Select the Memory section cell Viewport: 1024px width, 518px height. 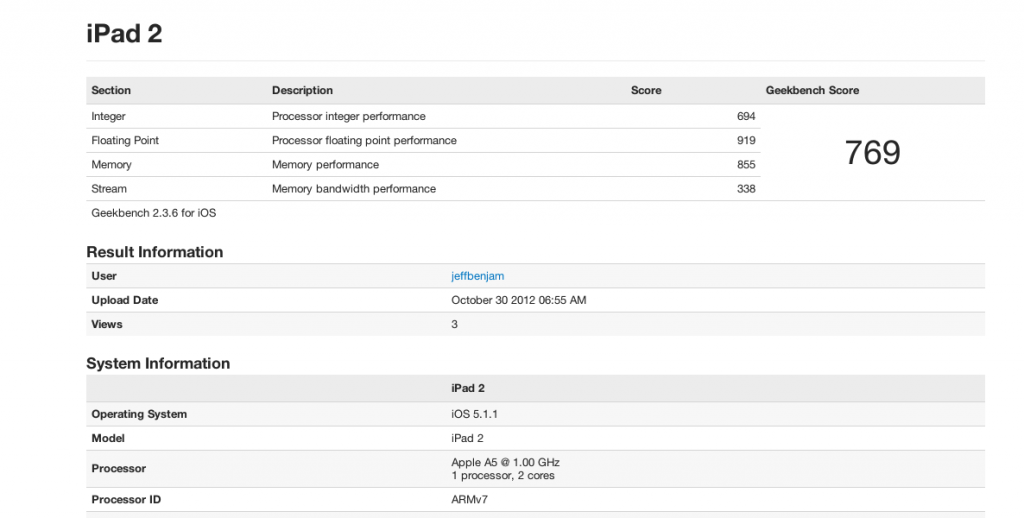112,165
